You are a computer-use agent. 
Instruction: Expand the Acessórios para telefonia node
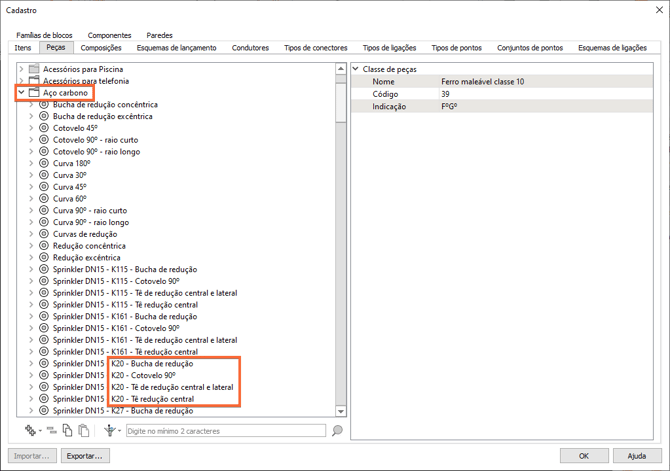pos(22,81)
